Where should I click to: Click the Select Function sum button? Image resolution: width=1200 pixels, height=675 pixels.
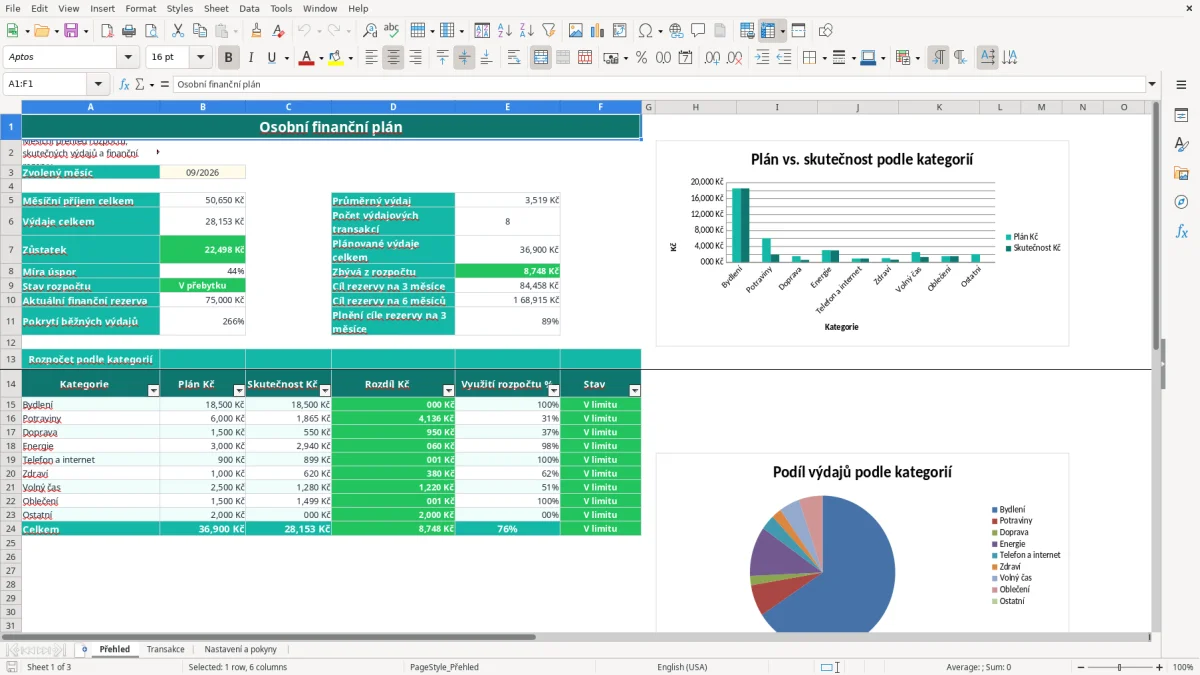click(139, 84)
